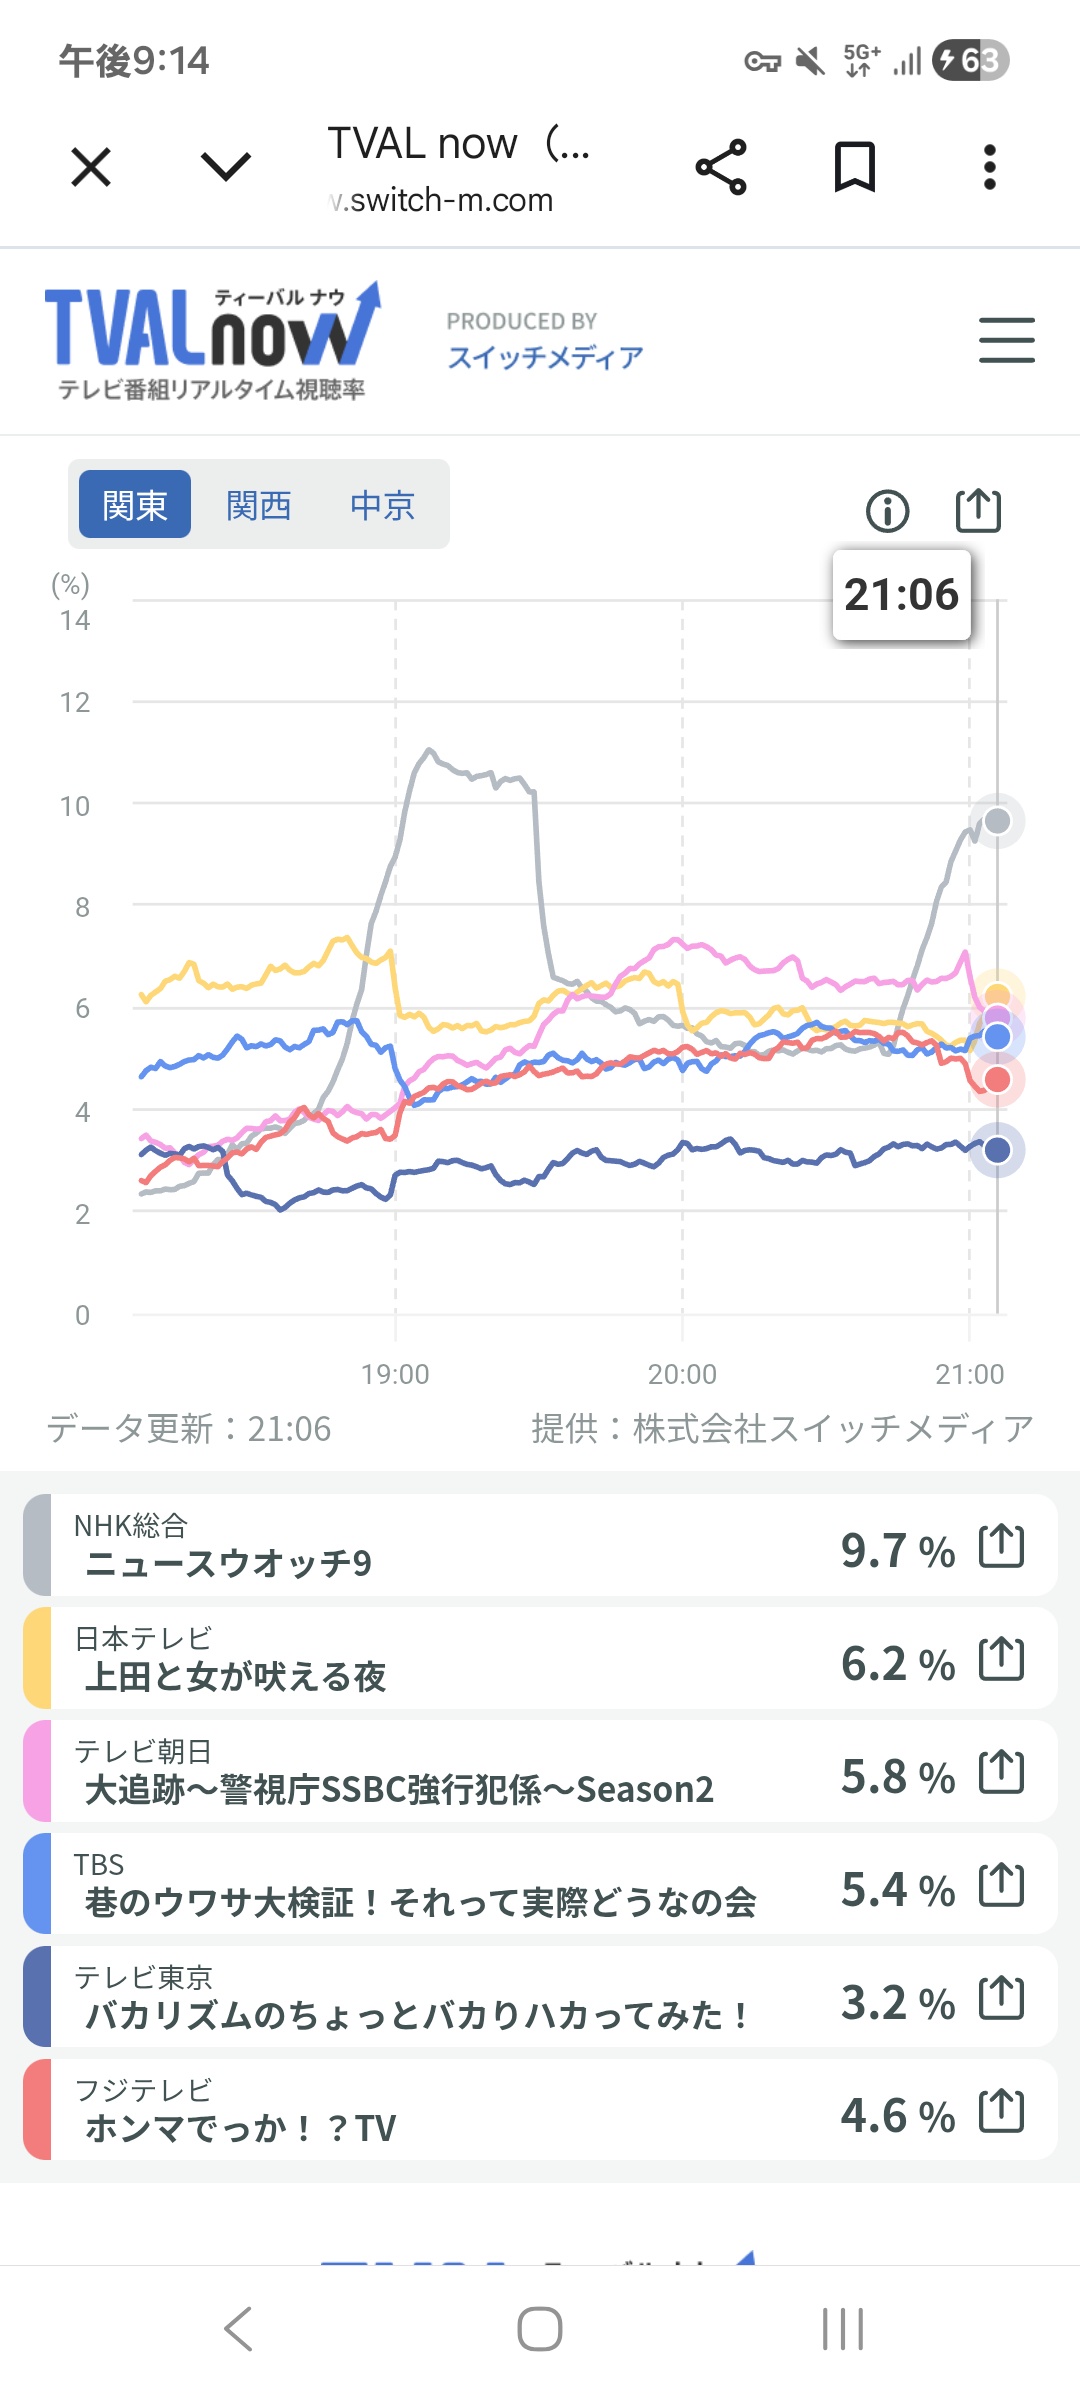Share the 日本テレビ 上田と女が吠える夜 rating
The image size is (1080, 2400).
(x=1001, y=1659)
